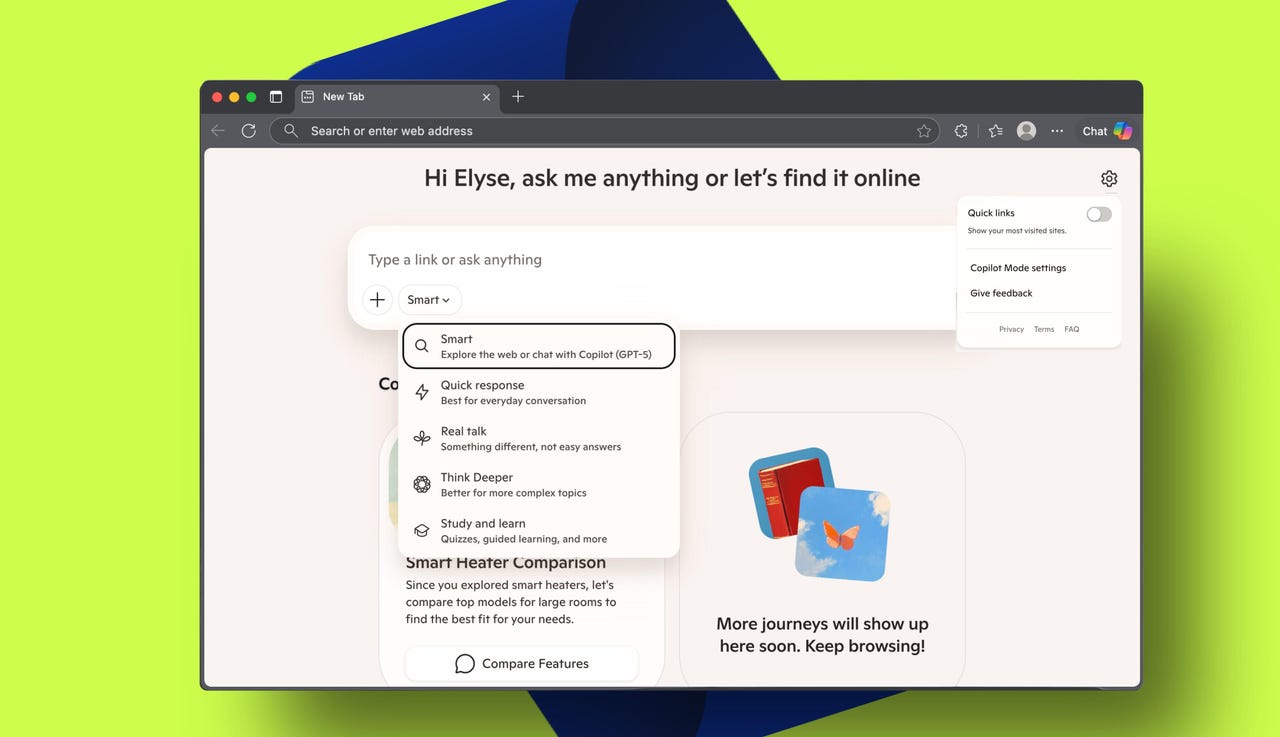Open the page settings gear icon
The height and width of the screenshot is (737, 1280).
coord(1109,179)
